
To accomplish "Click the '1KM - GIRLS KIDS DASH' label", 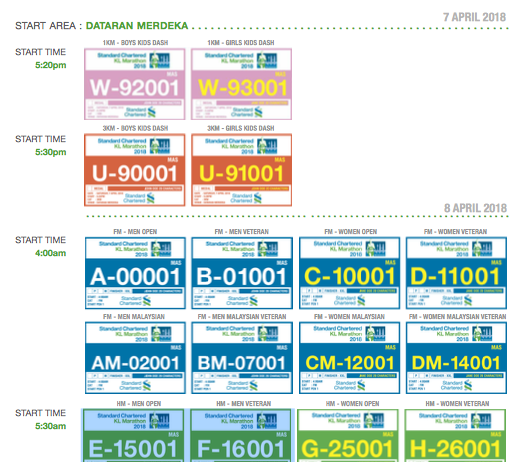I will point(241,43).
